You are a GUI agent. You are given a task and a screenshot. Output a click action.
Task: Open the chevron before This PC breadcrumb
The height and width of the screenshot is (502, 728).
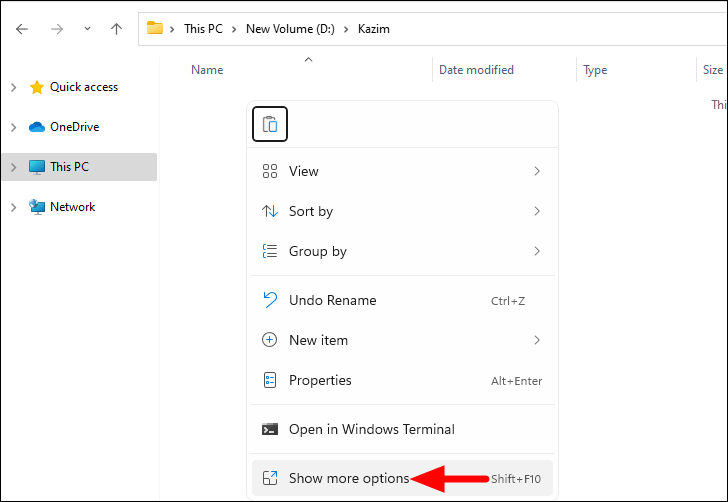[x=172, y=29]
